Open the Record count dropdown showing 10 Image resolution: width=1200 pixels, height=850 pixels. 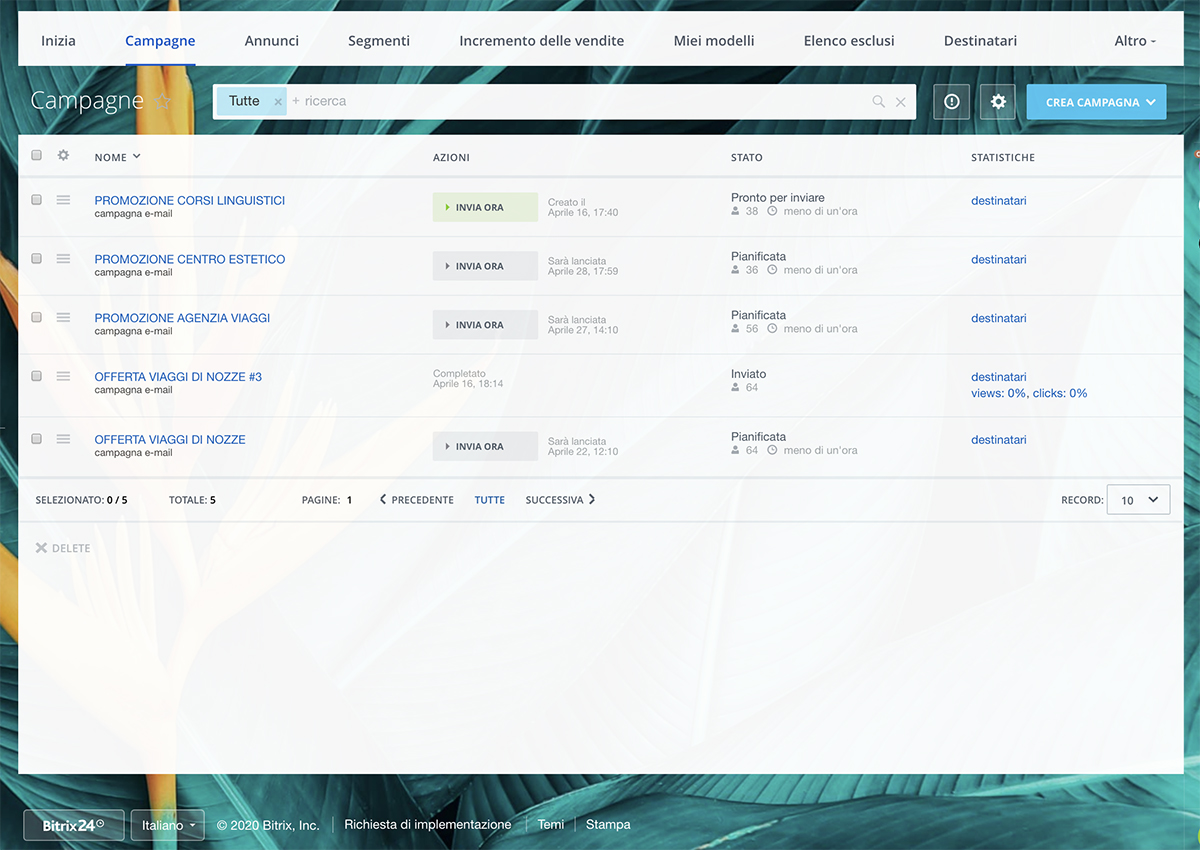coord(1139,500)
